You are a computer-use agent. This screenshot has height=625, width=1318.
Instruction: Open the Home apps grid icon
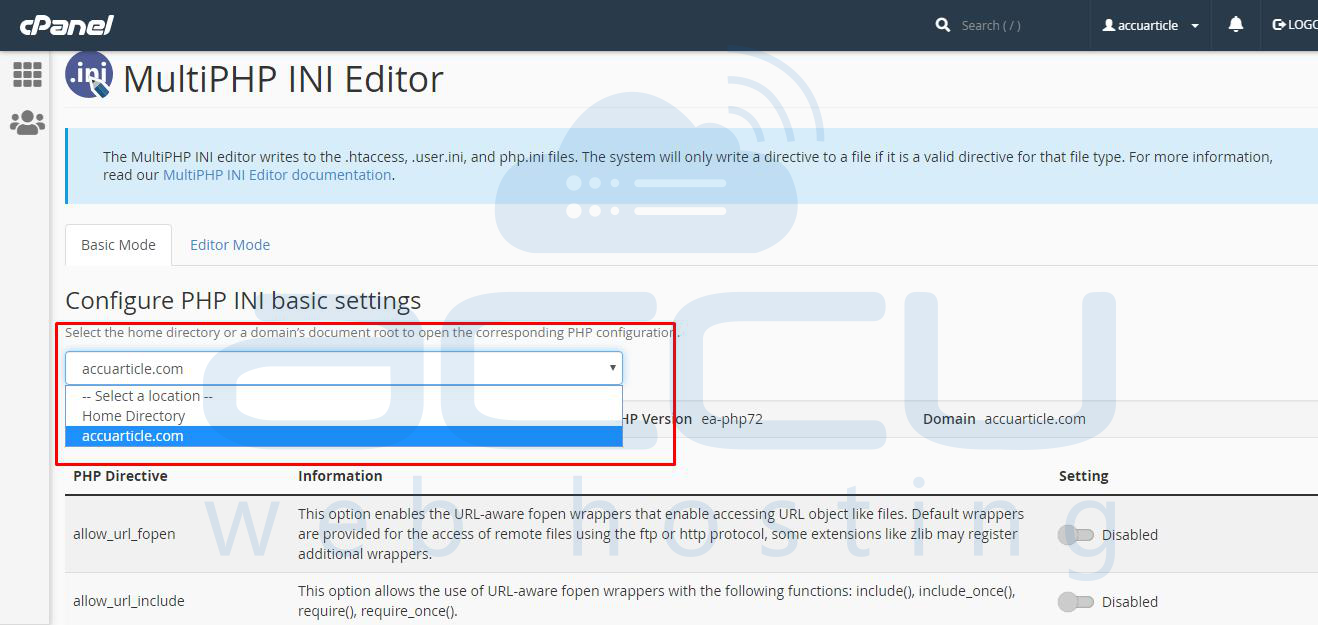point(27,74)
